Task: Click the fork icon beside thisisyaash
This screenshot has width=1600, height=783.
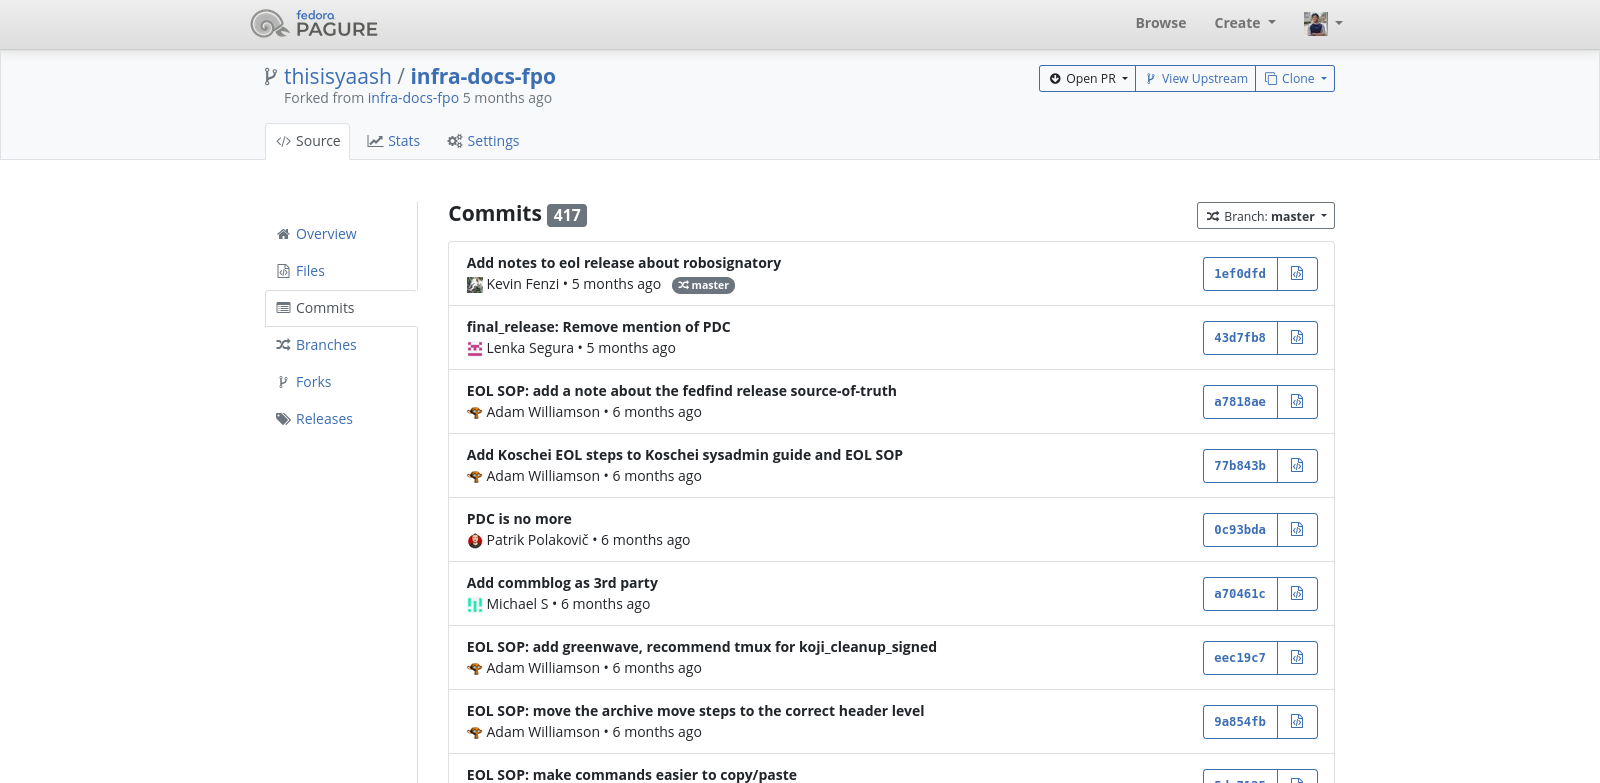Action: pos(270,76)
